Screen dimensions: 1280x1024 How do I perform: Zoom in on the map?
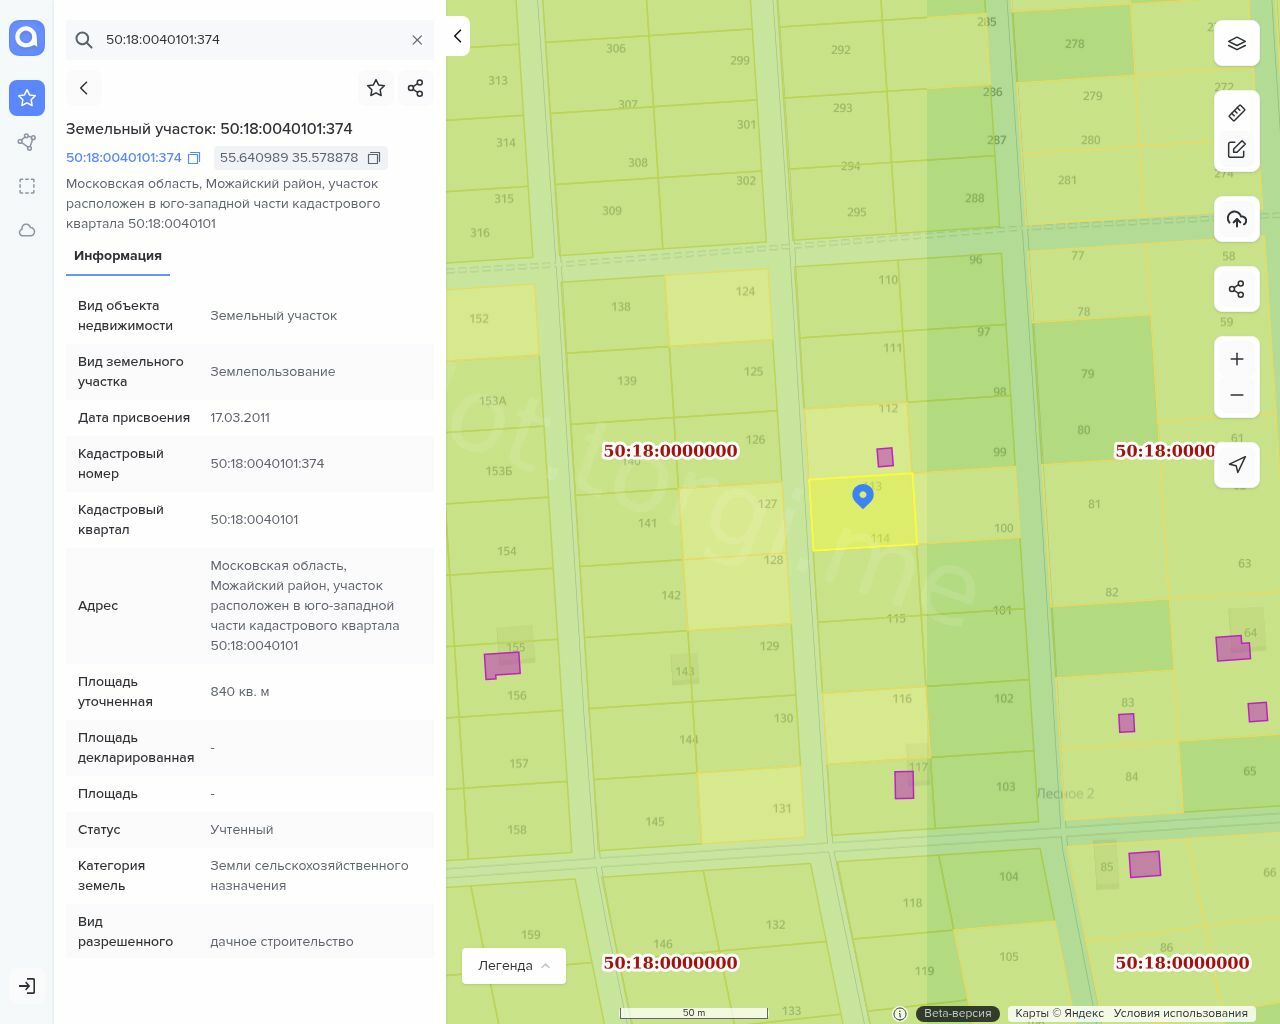coord(1237,359)
